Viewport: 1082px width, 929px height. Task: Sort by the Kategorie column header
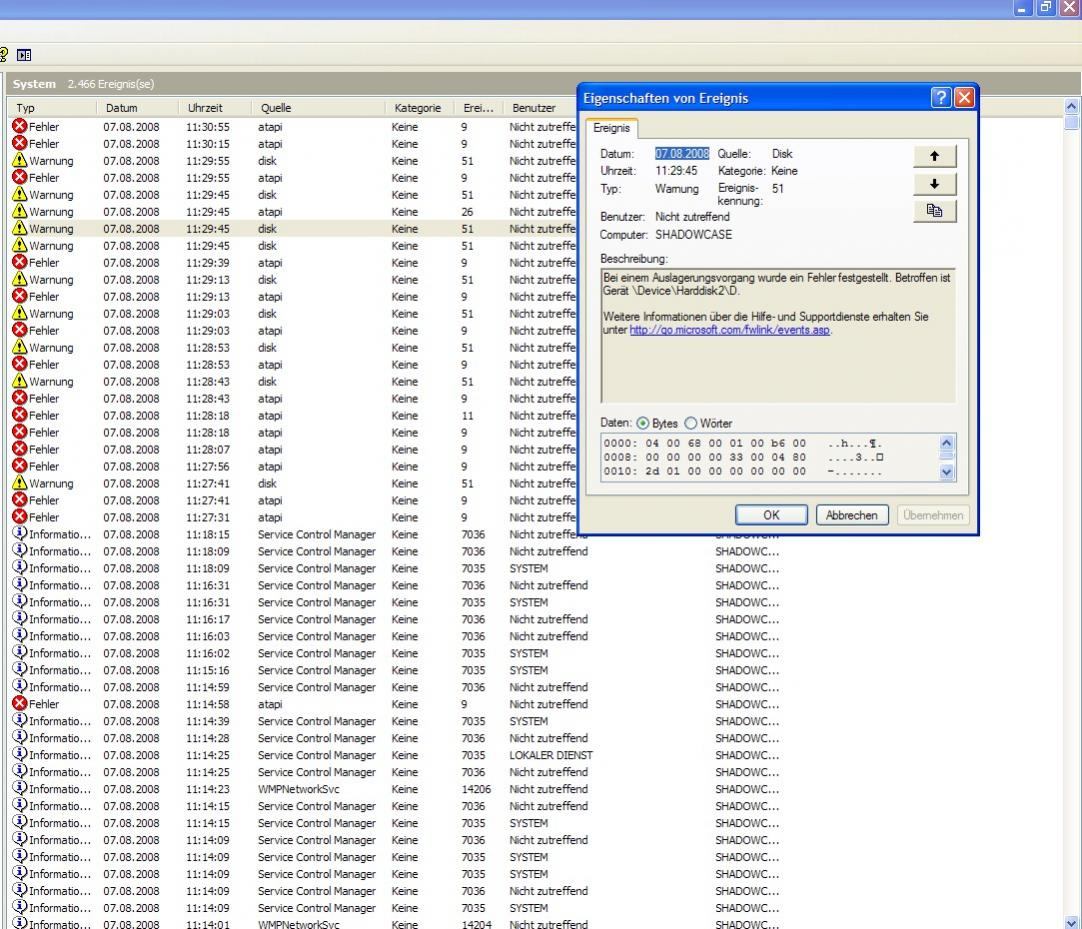(x=420, y=108)
